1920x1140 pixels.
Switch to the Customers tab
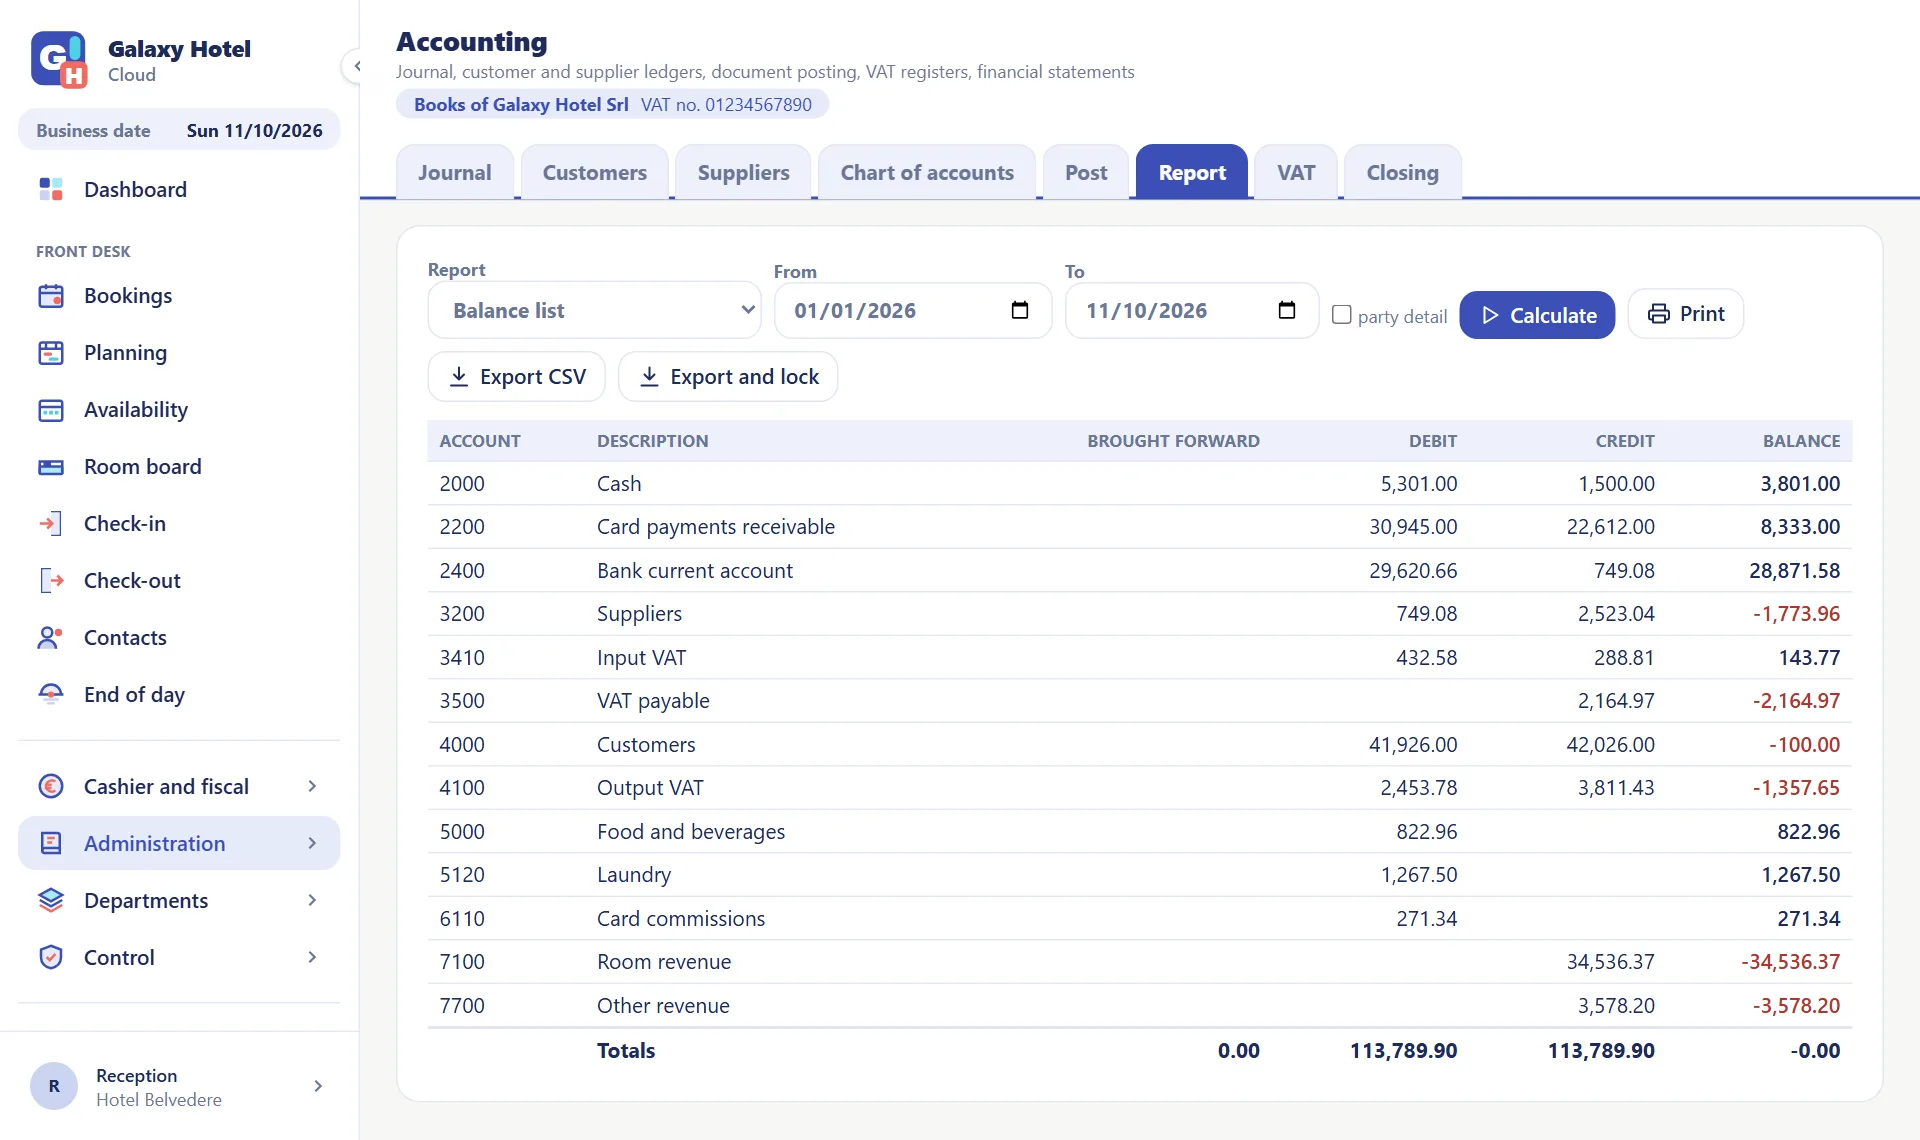[595, 172]
